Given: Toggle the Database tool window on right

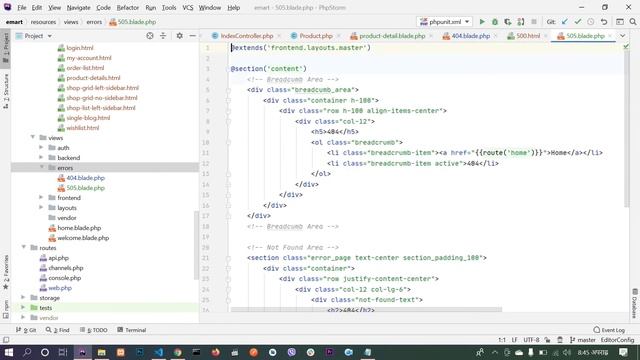Looking at the screenshot, I should (635, 303).
